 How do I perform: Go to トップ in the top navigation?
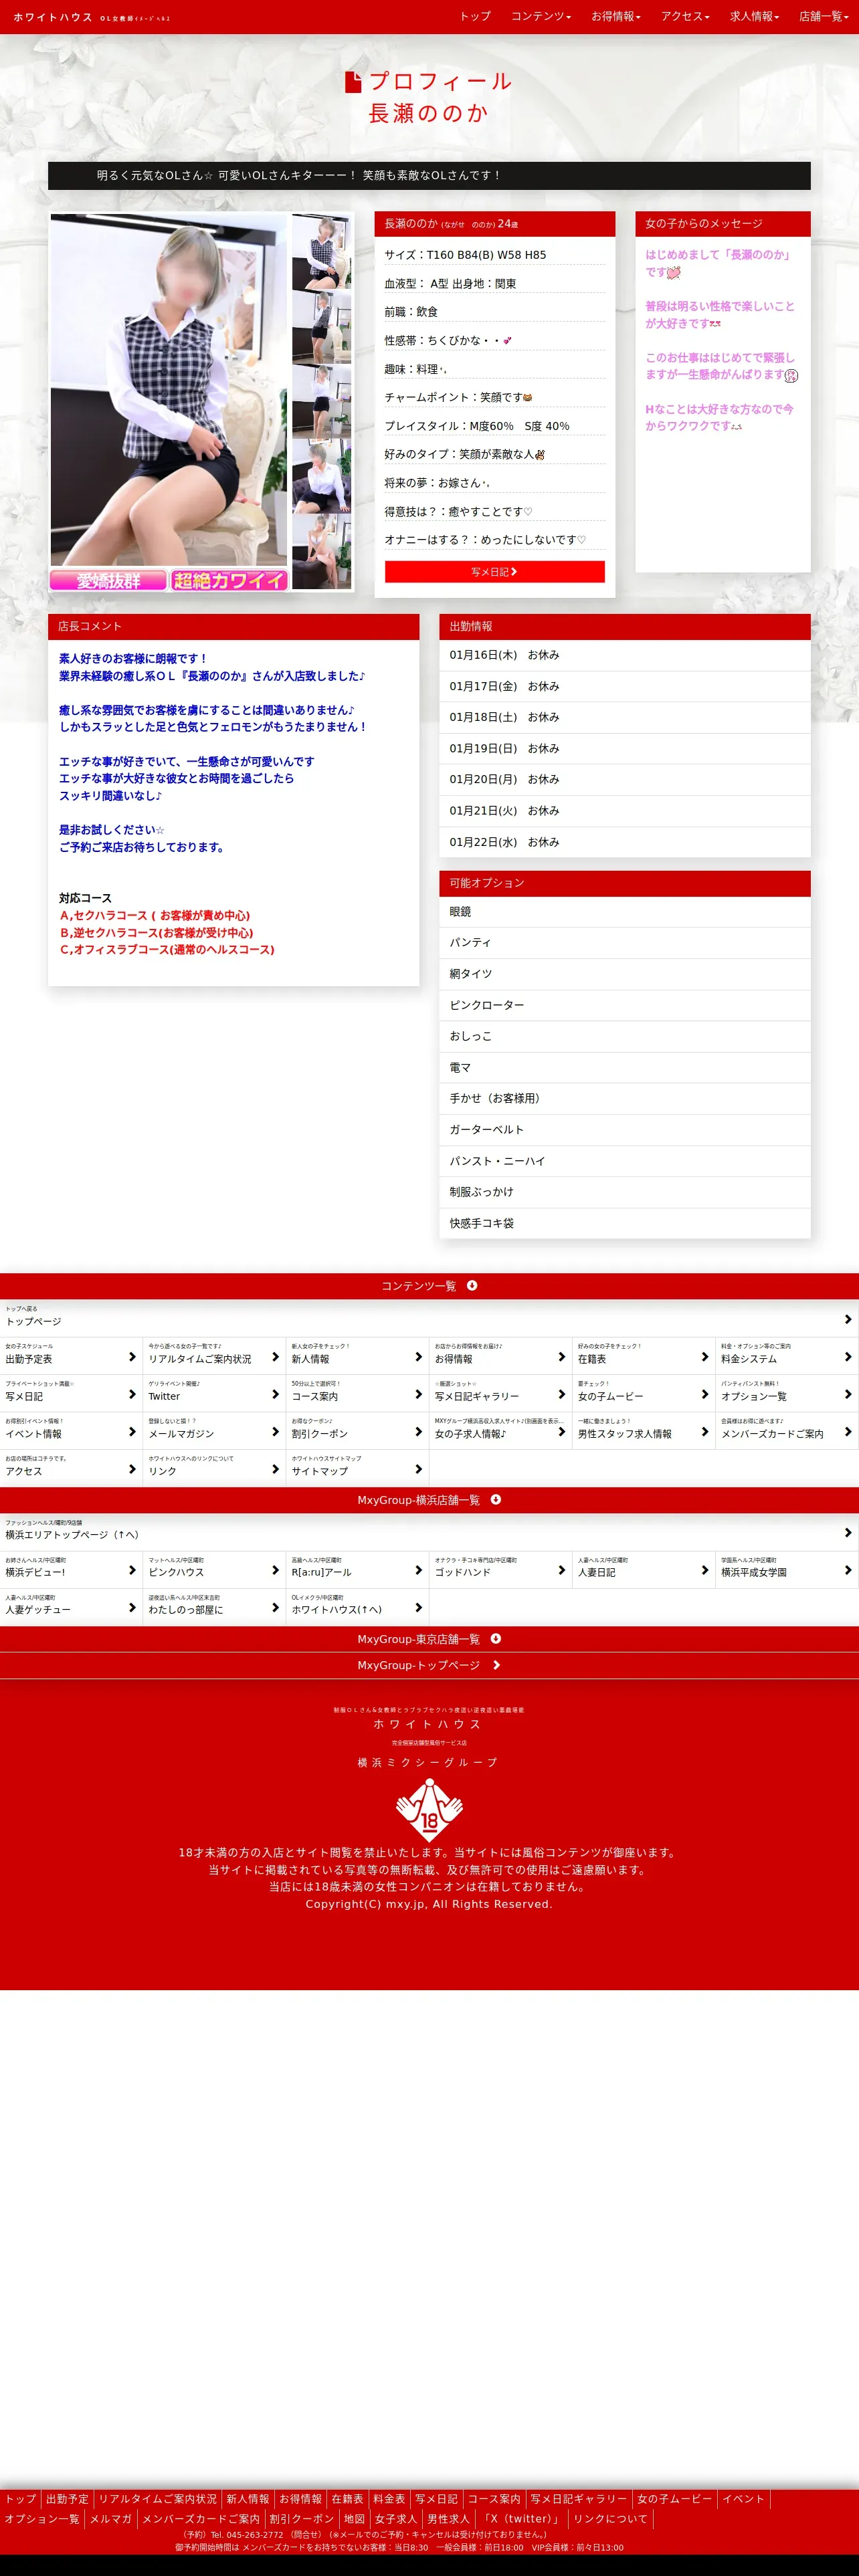click(x=475, y=16)
